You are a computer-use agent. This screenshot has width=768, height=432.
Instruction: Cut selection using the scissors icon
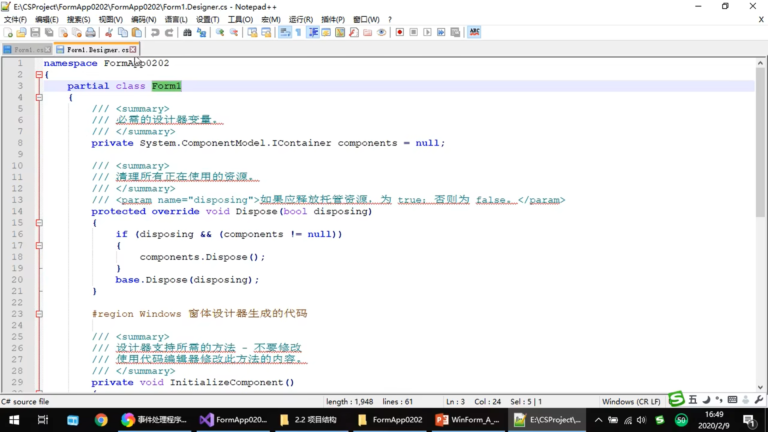pyautogui.click(x=109, y=32)
